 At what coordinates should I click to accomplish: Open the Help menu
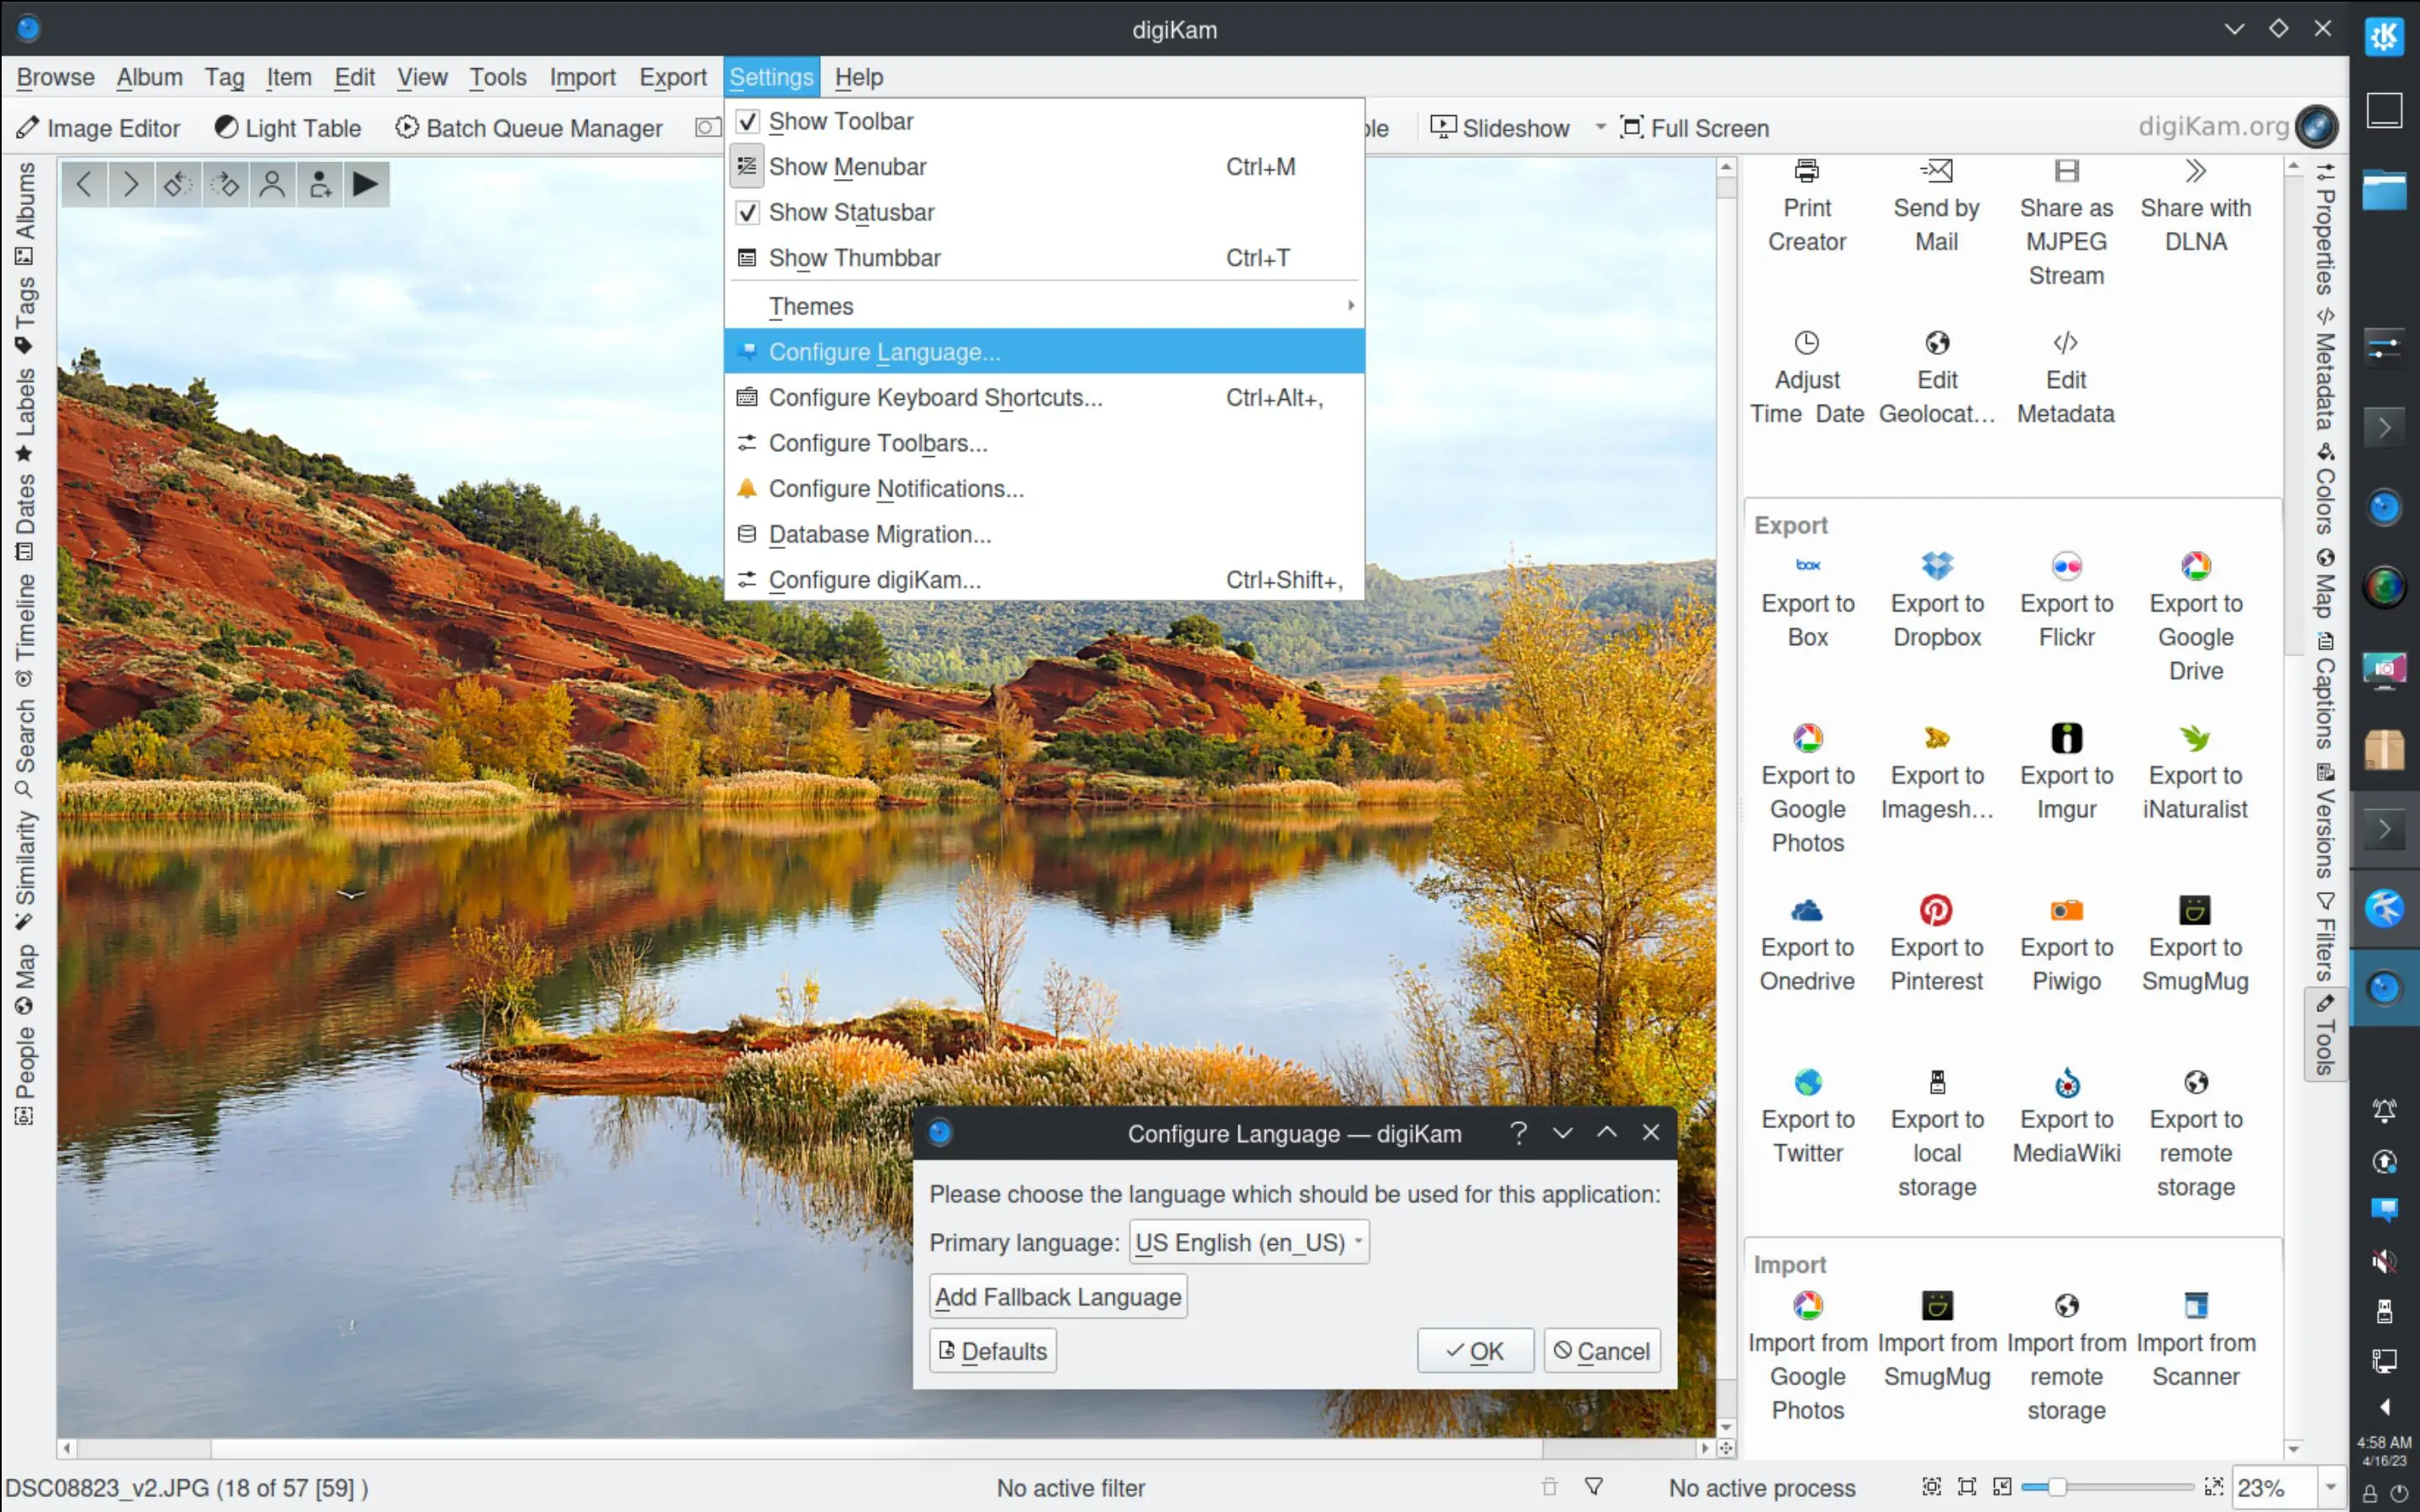[x=858, y=77]
